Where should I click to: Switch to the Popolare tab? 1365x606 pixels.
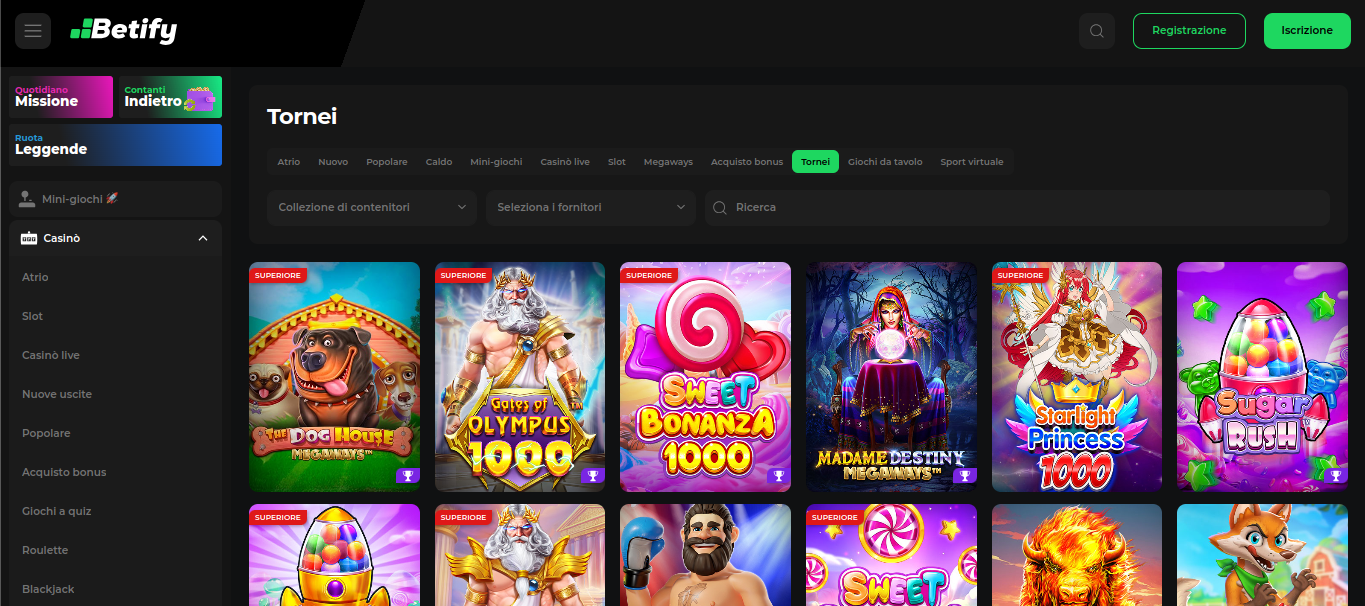387,162
